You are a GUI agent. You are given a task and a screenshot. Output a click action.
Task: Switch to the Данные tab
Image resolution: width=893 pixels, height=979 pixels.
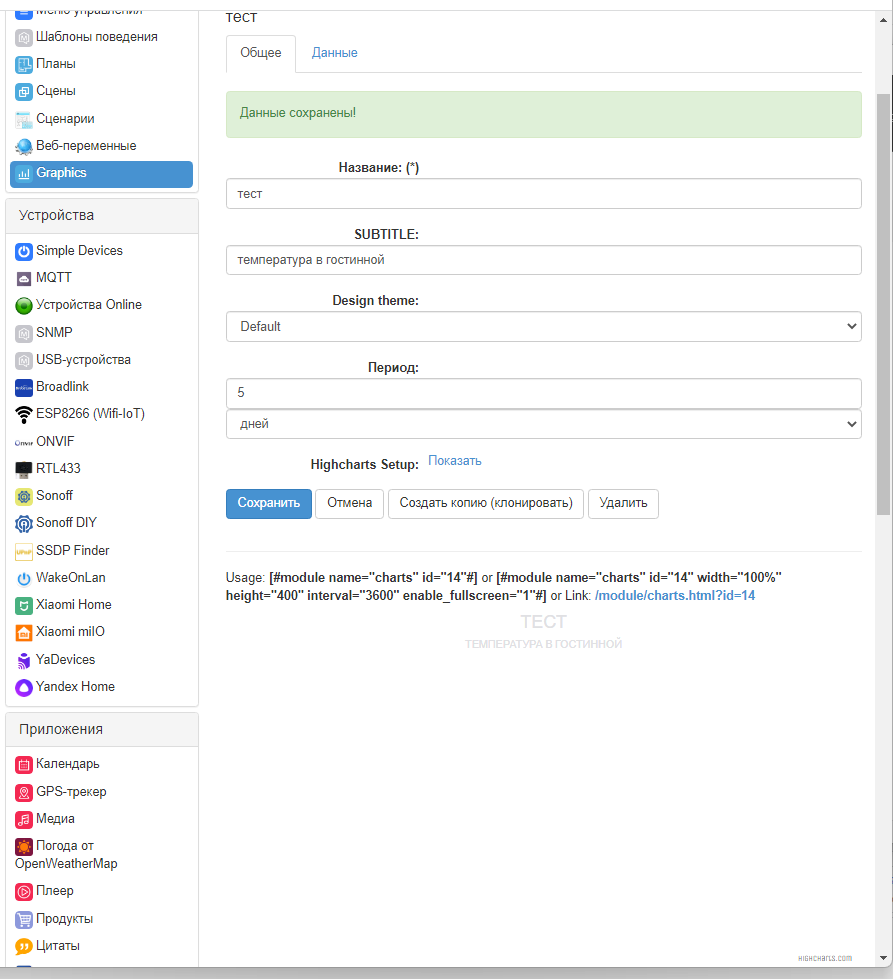tap(335, 53)
